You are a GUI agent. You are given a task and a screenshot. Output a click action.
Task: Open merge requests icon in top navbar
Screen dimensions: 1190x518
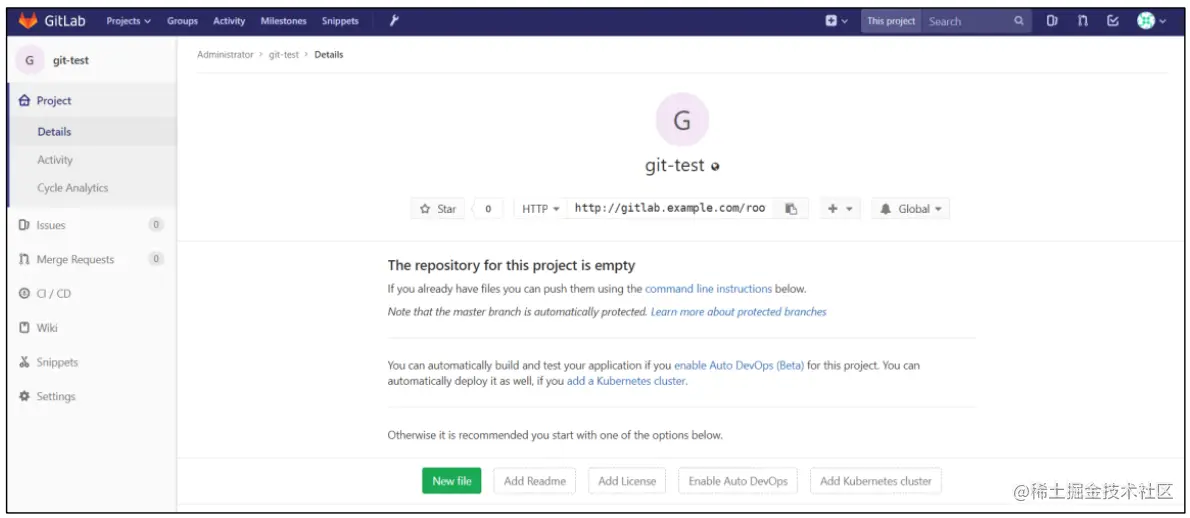pyautogui.click(x=1082, y=21)
